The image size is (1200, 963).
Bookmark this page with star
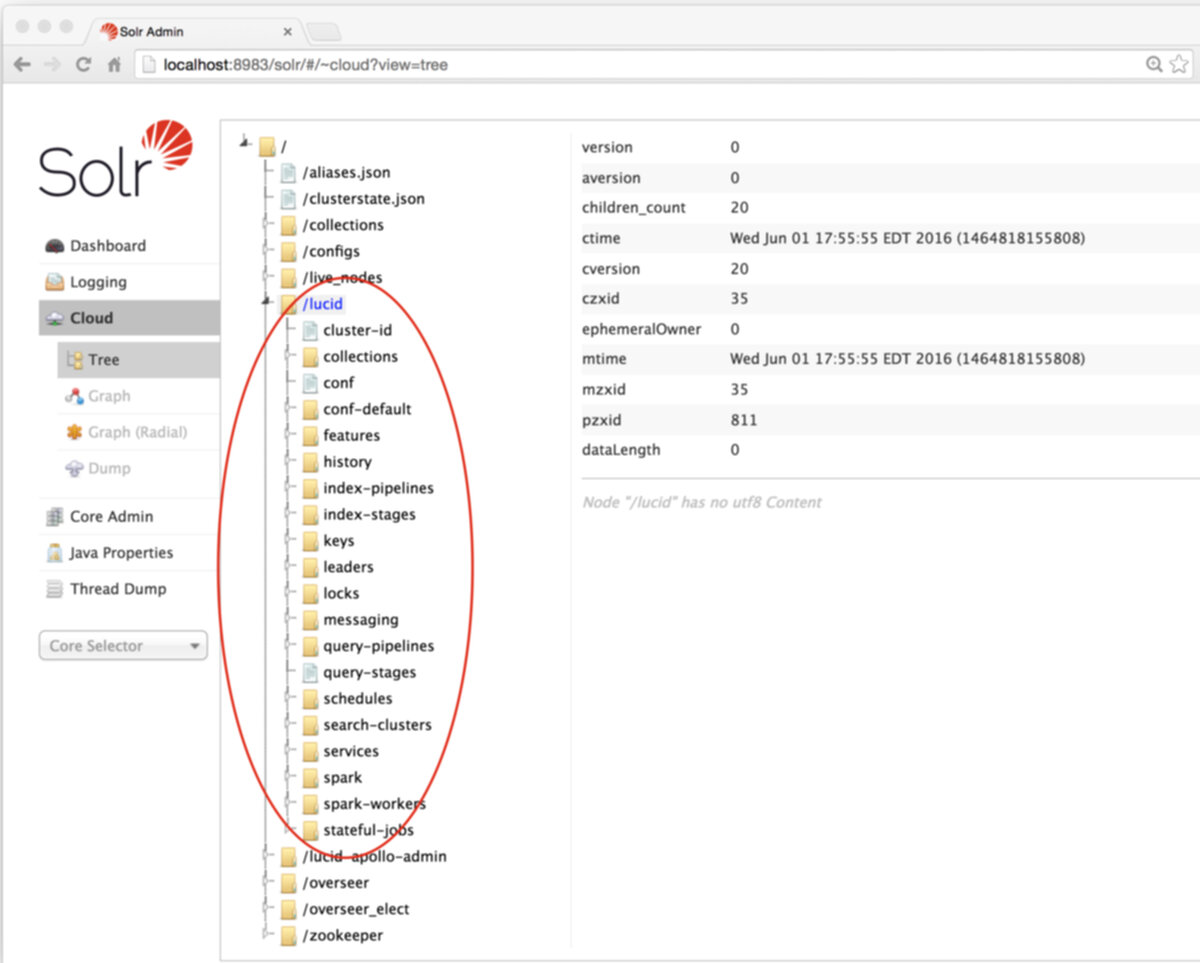[1178, 65]
